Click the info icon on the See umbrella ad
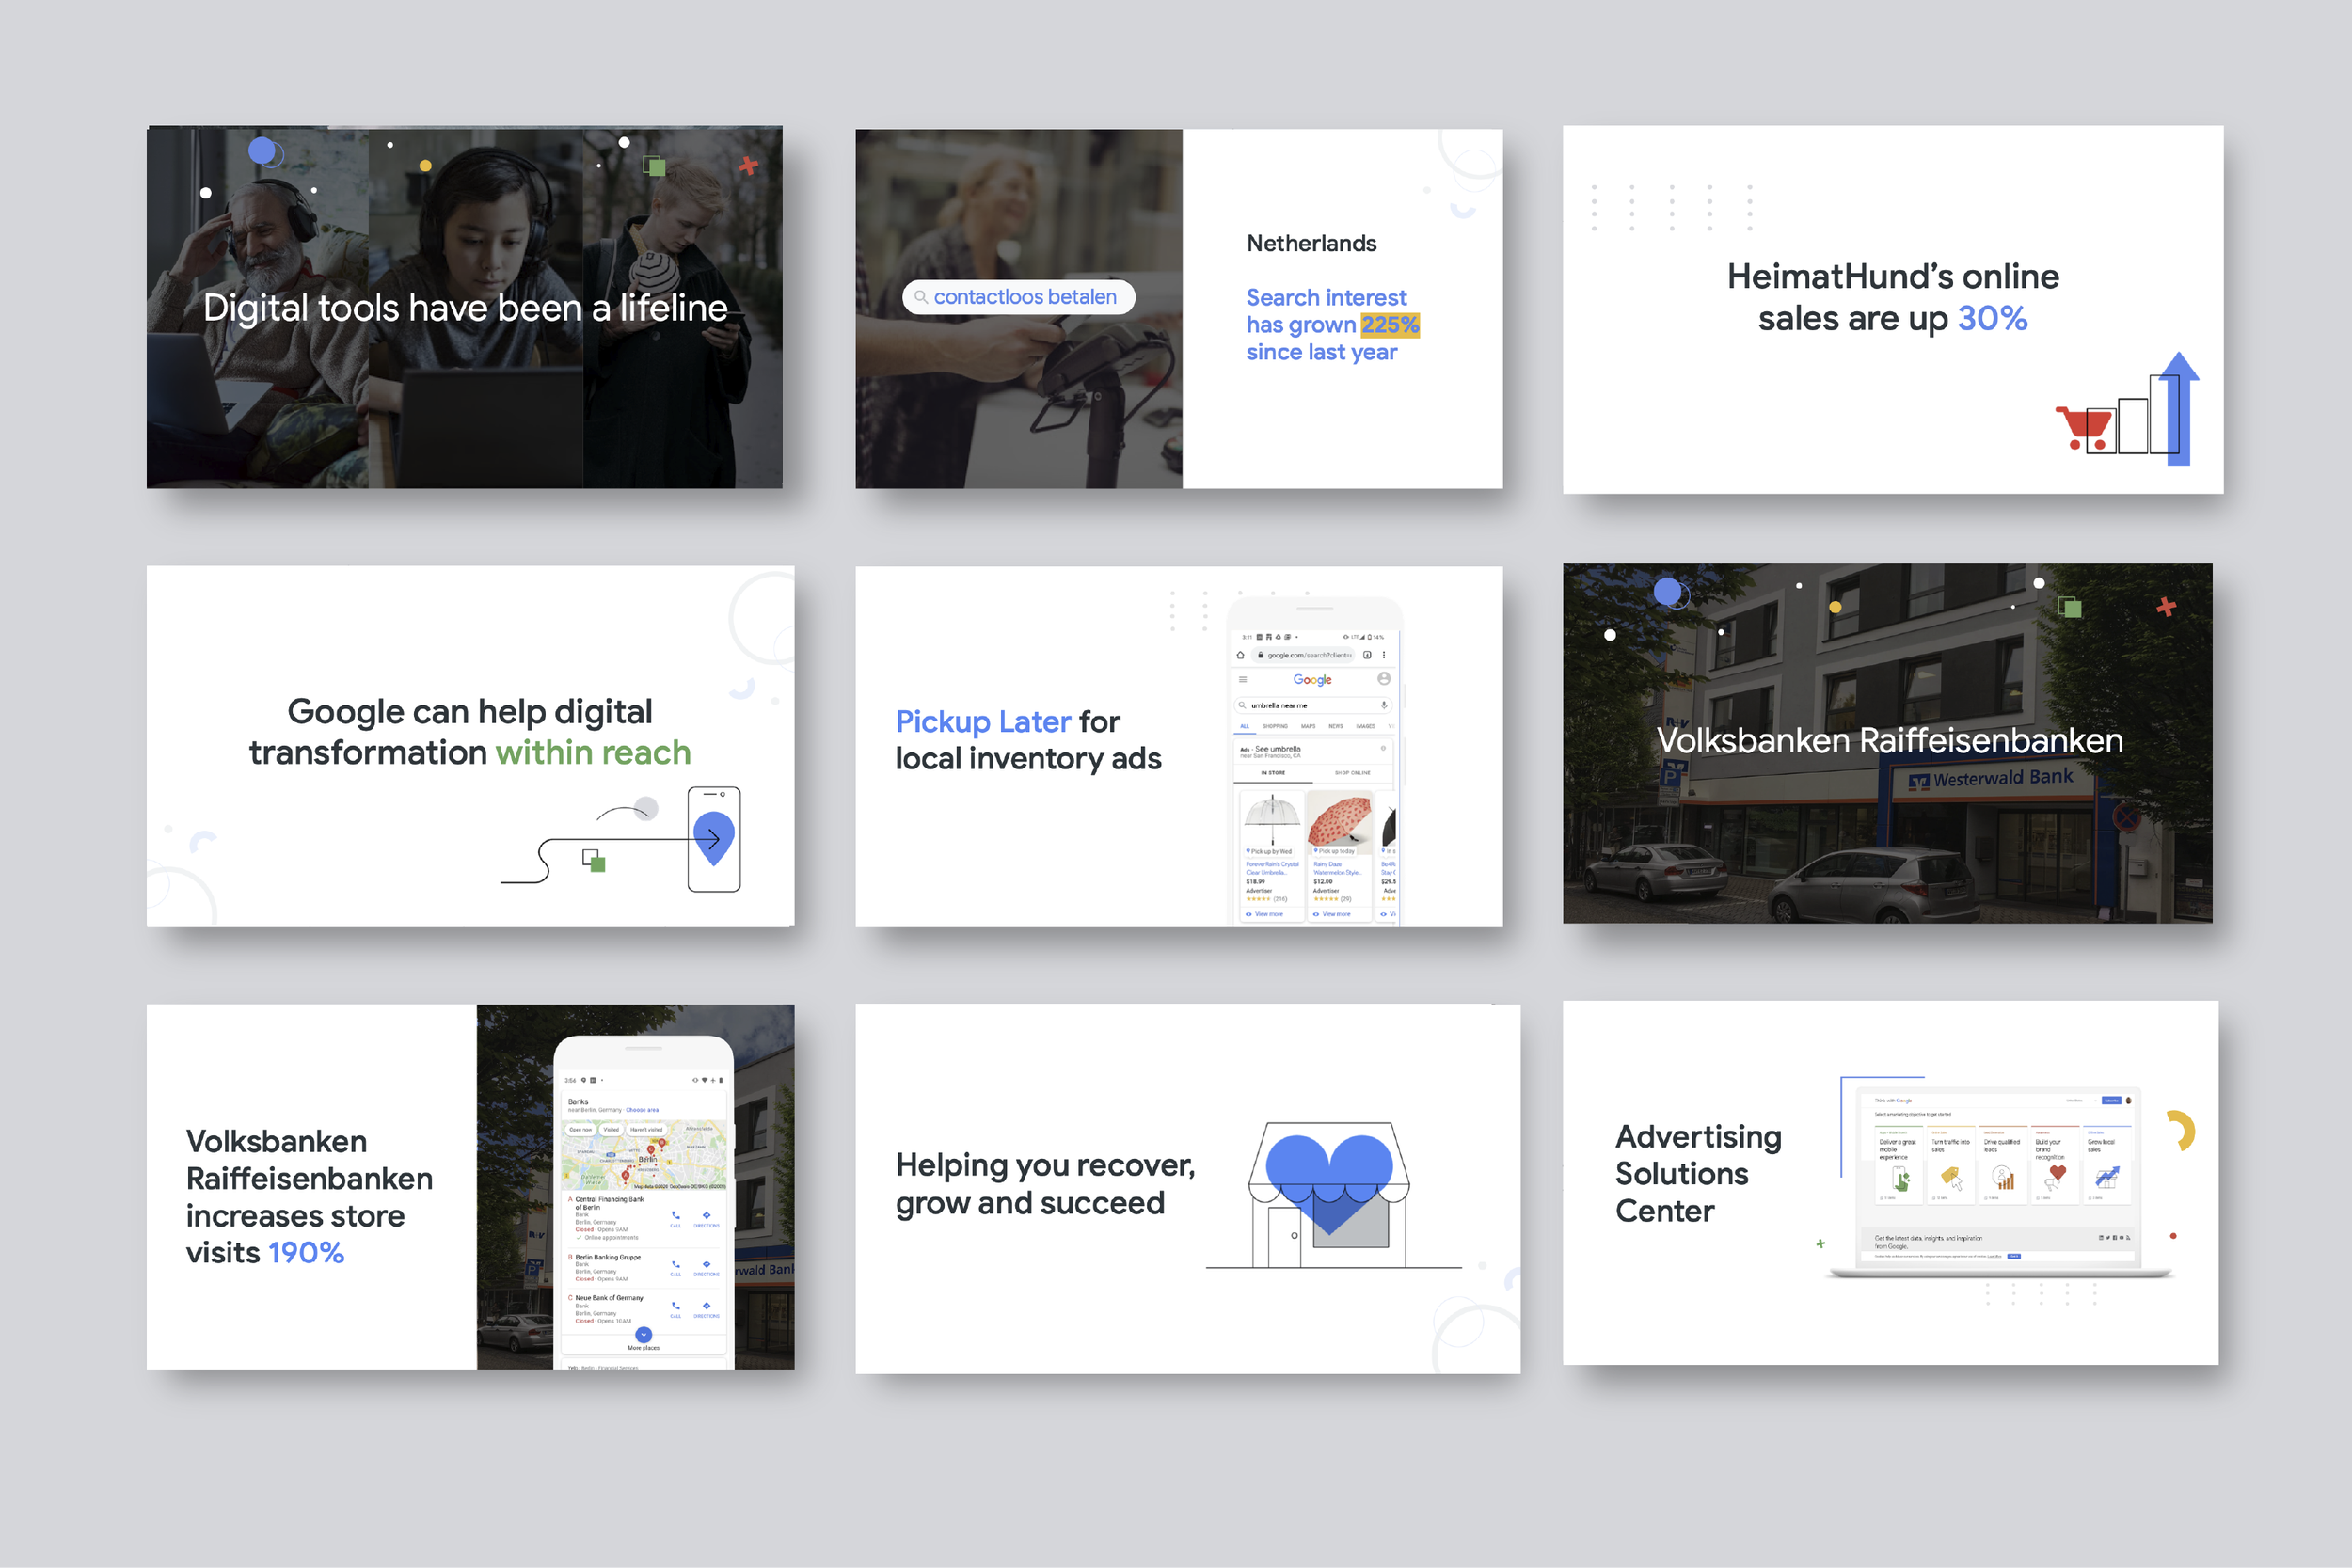The height and width of the screenshot is (1568, 2352). point(1383,748)
